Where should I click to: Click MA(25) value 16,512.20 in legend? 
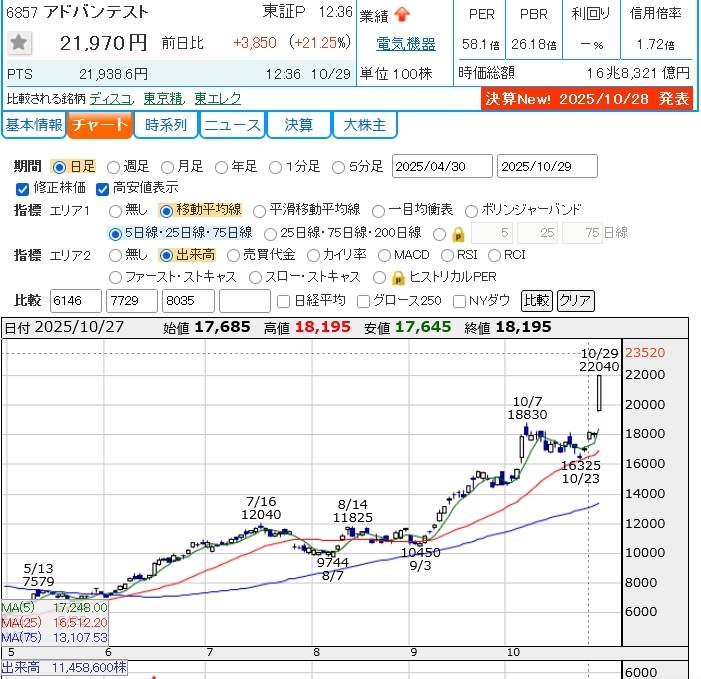[80, 623]
